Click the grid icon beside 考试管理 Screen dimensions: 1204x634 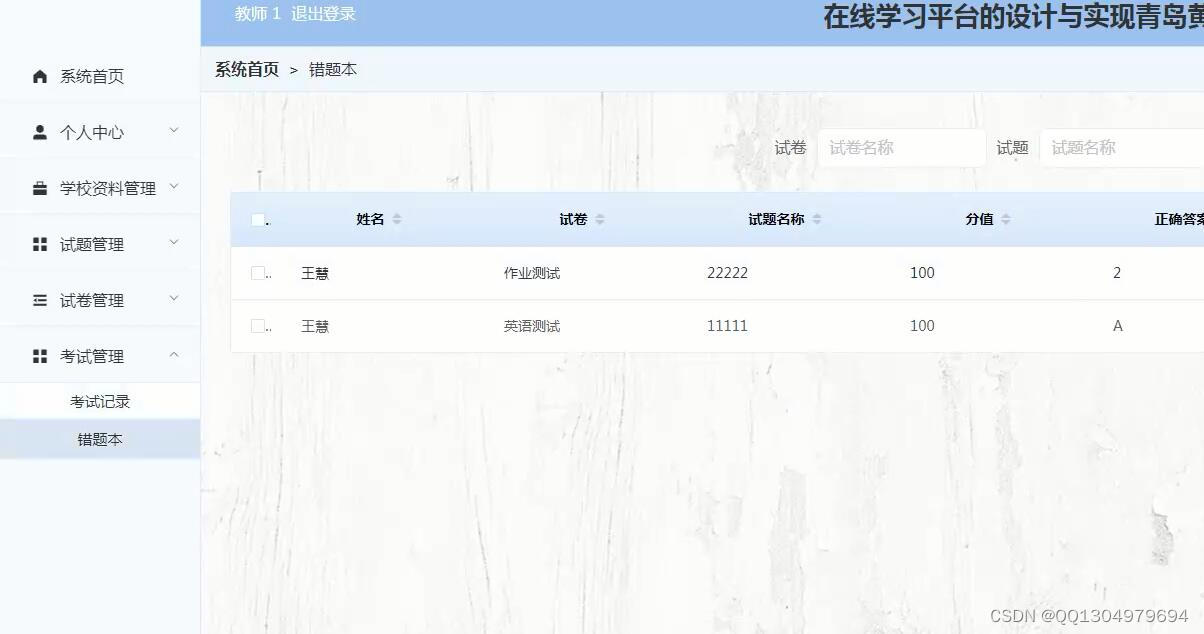point(40,356)
